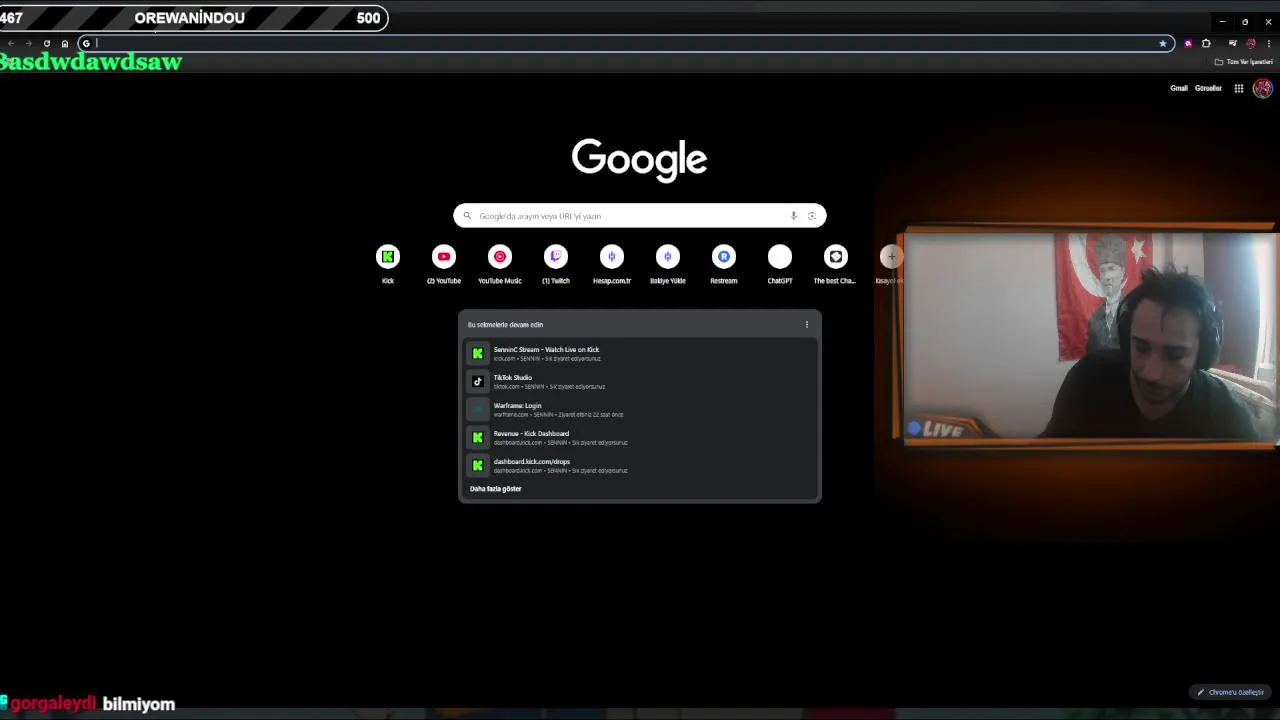
Task: Open The best Cha... shortcut
Action: tap(836, 257)
